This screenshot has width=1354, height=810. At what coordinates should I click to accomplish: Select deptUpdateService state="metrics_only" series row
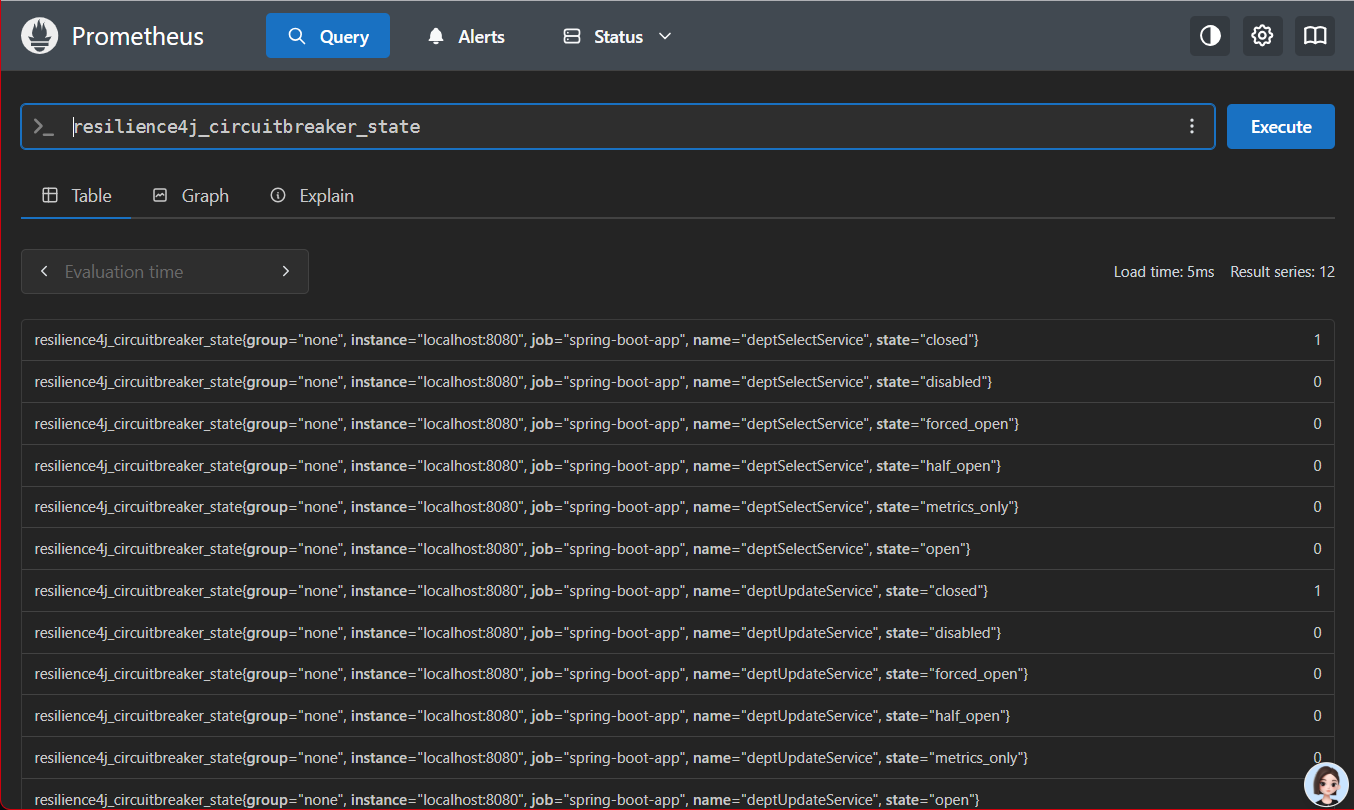coord(677,758)
